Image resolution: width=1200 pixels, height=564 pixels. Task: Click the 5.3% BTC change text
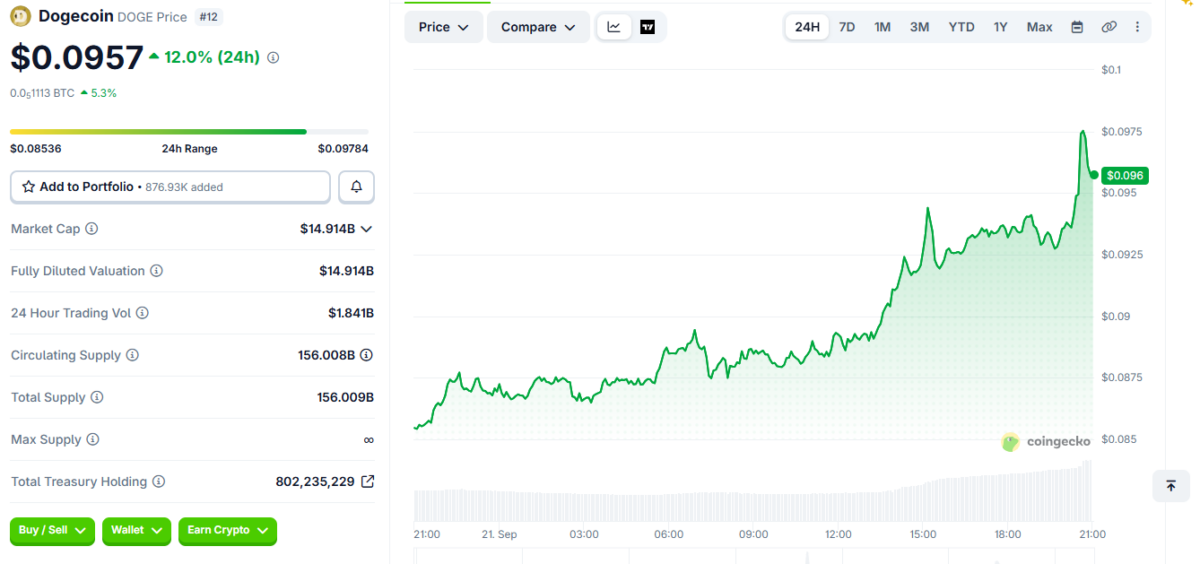[104, 93]
